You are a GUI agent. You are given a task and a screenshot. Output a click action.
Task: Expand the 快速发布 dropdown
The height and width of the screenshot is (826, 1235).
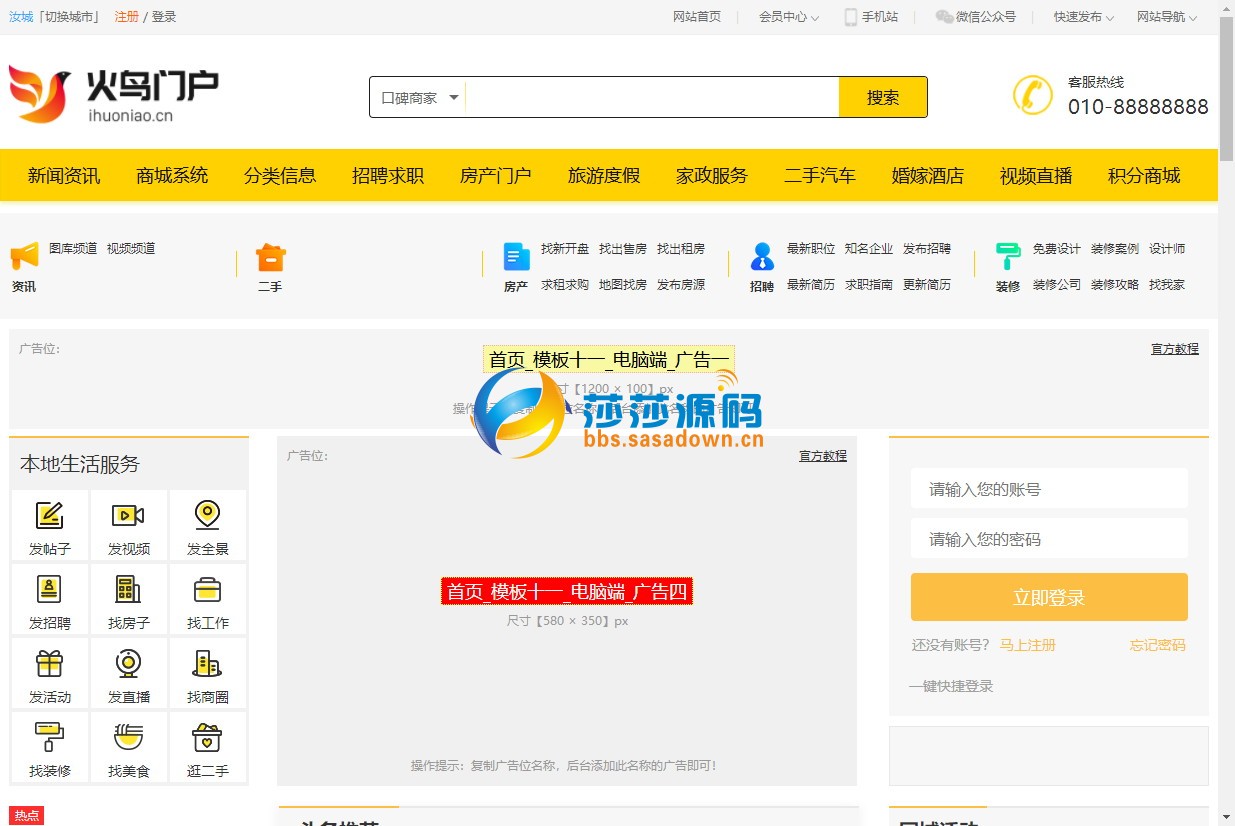point(1084,17)
